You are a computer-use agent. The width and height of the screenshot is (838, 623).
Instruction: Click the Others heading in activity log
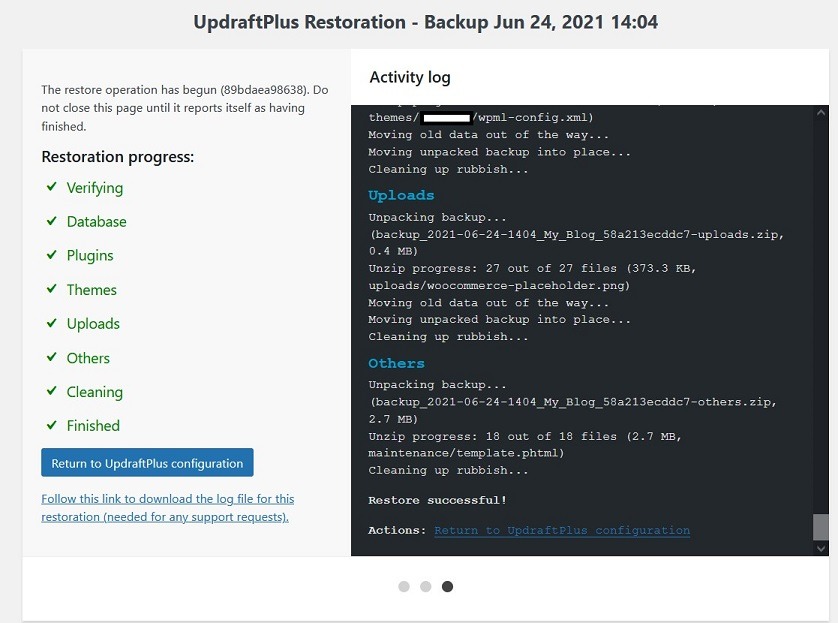pyautogui.click(x=396, y=363)
